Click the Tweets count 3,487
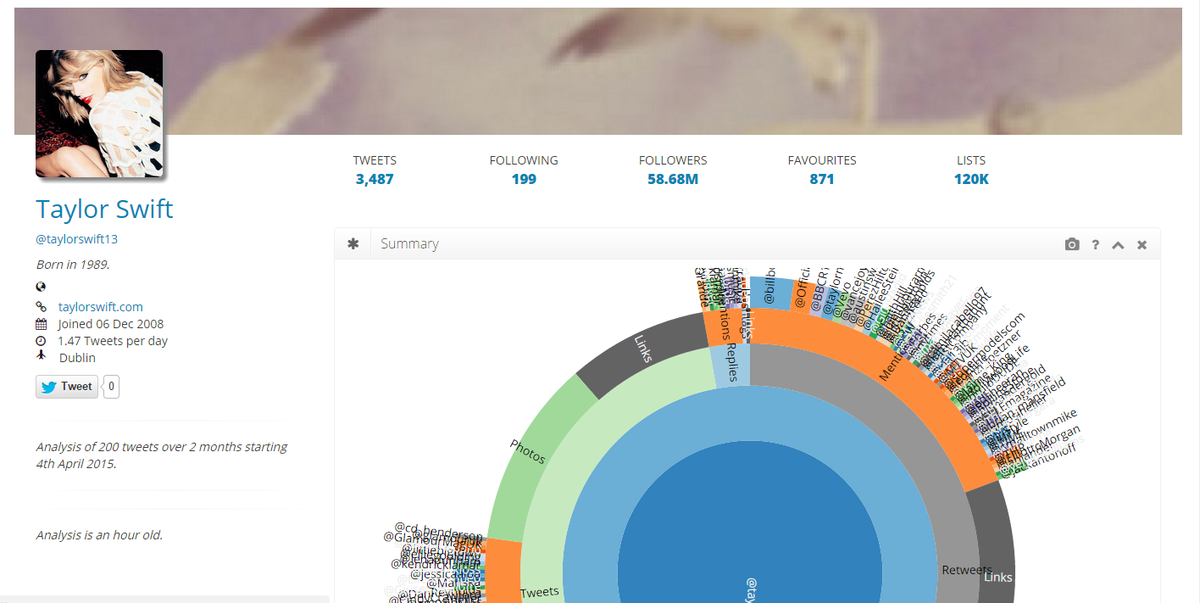Image resolution: width=1200 pixels, height=603 pixels. (x=375, y=179)
